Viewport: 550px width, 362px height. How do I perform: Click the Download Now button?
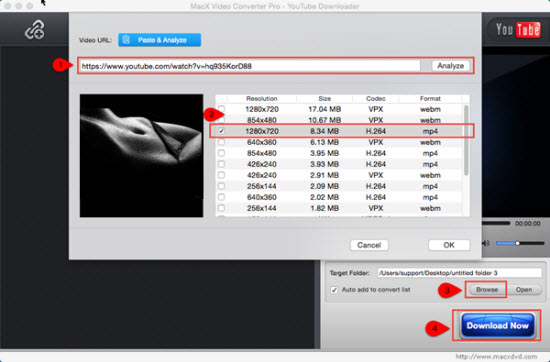pos(497,326)
